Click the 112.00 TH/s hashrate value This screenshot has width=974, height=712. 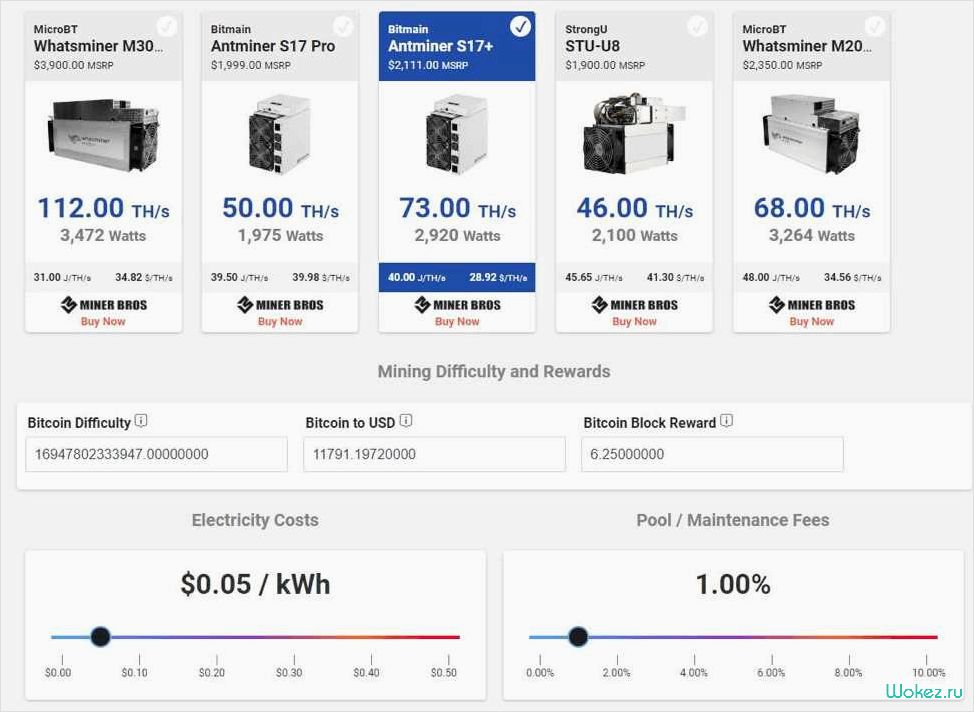click(104, 208)
